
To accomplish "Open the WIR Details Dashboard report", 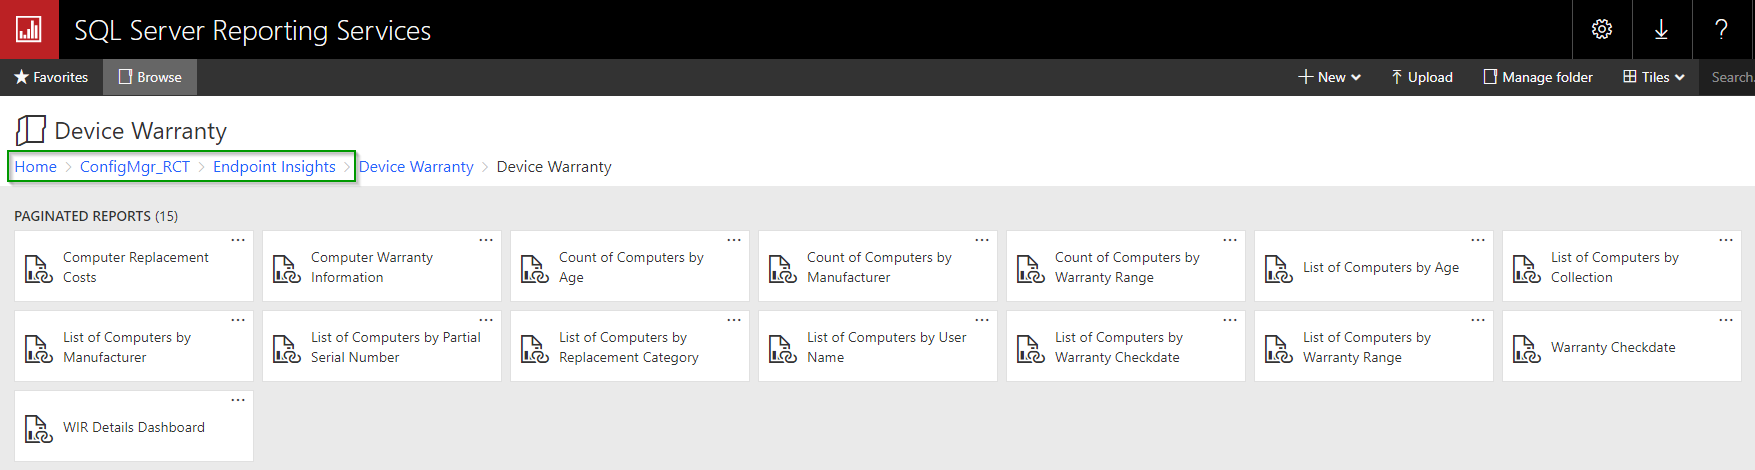I will point(134,426).
